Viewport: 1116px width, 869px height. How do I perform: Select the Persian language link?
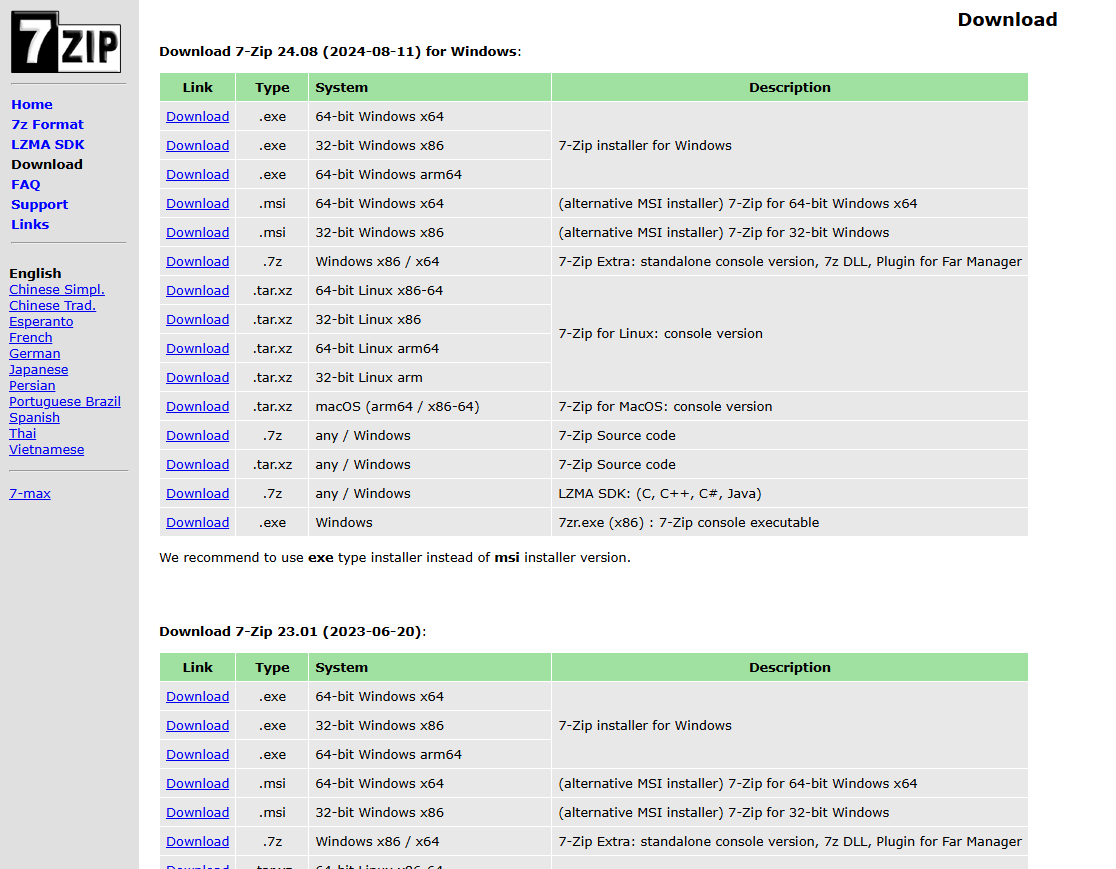pos(32,386)
